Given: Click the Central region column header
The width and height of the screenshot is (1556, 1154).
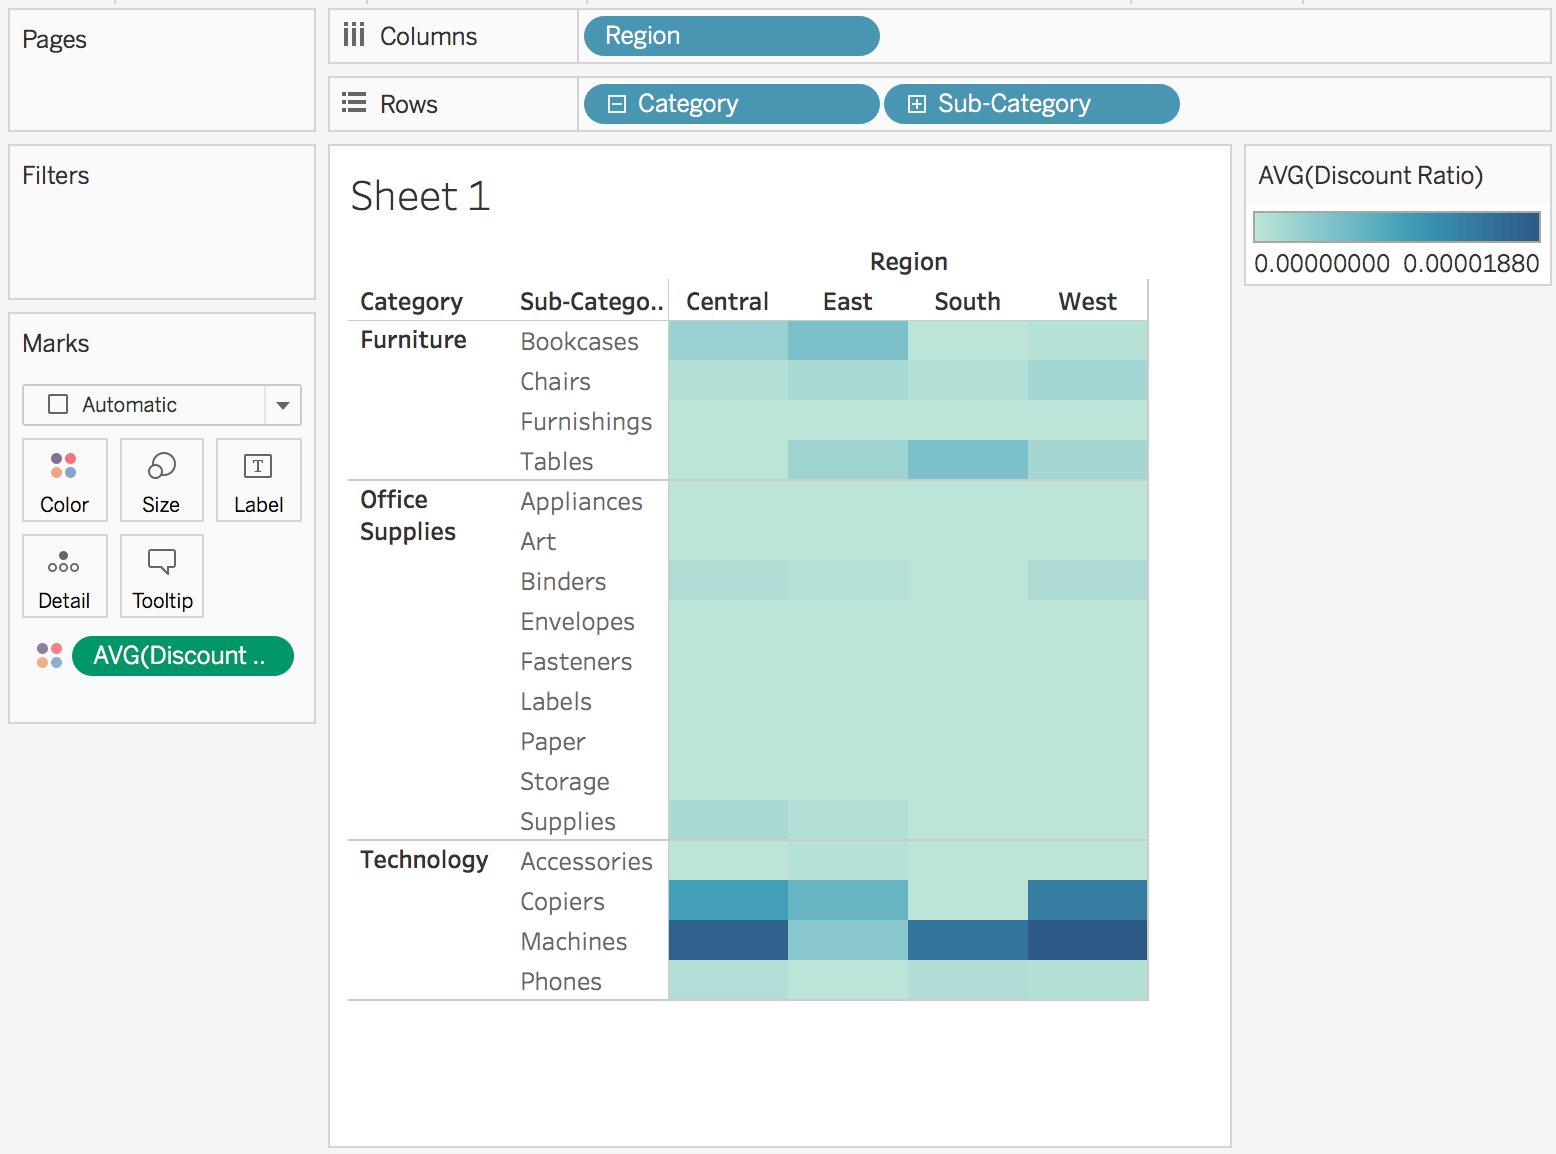Looking at the screenshot, I should click(x=727, y=302).
